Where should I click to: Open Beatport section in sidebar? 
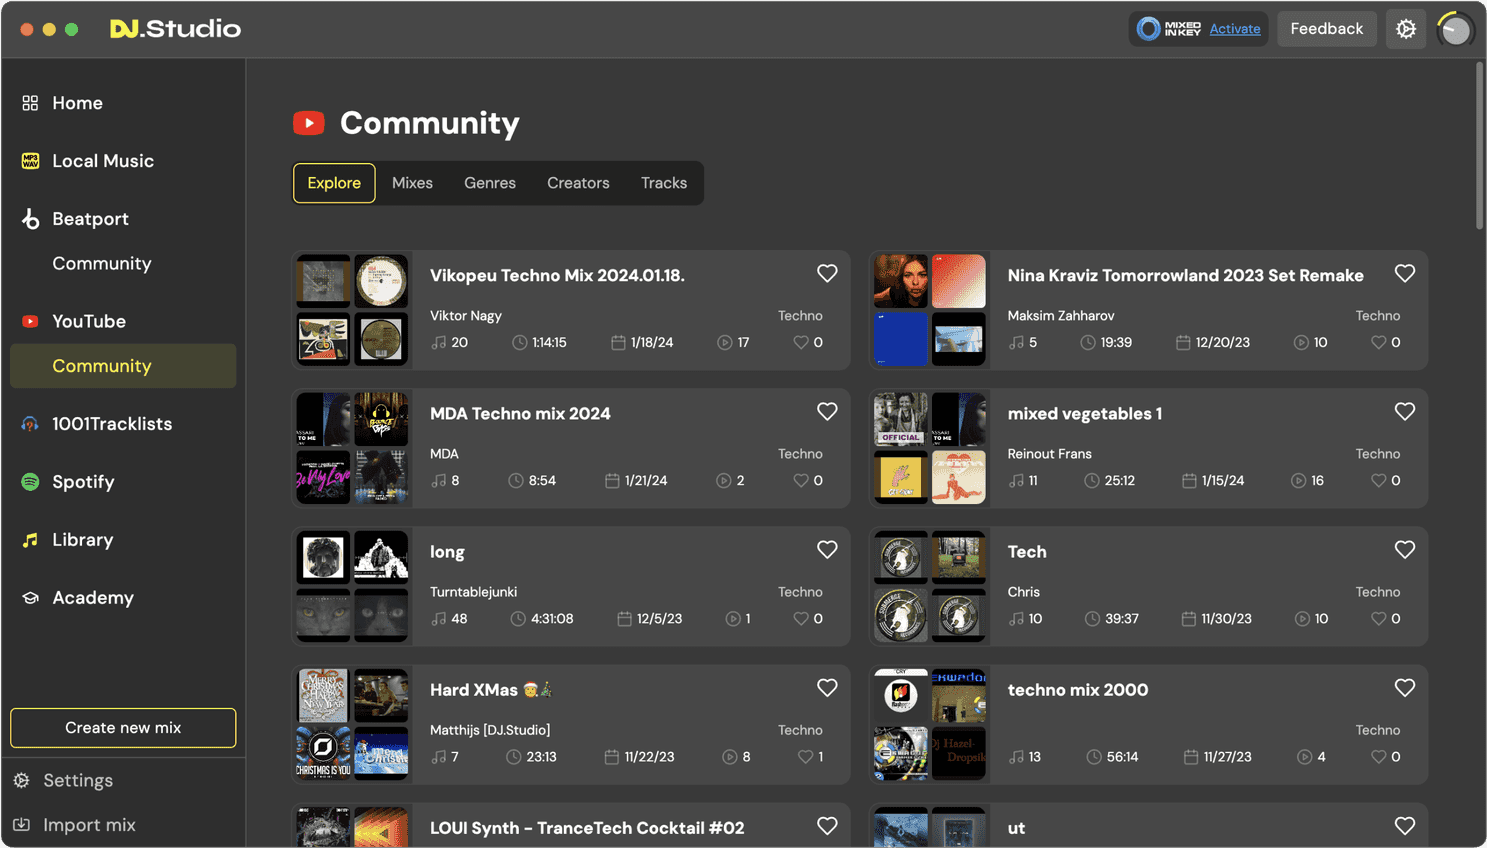[90, 219]
